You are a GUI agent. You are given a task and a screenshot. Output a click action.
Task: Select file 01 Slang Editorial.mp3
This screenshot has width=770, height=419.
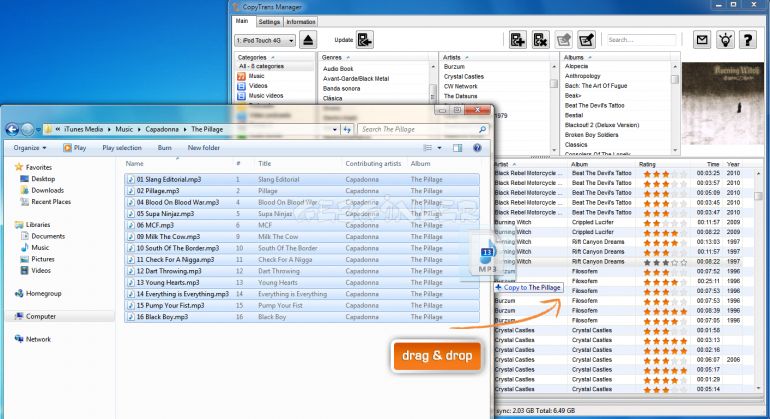coord(168,180)
